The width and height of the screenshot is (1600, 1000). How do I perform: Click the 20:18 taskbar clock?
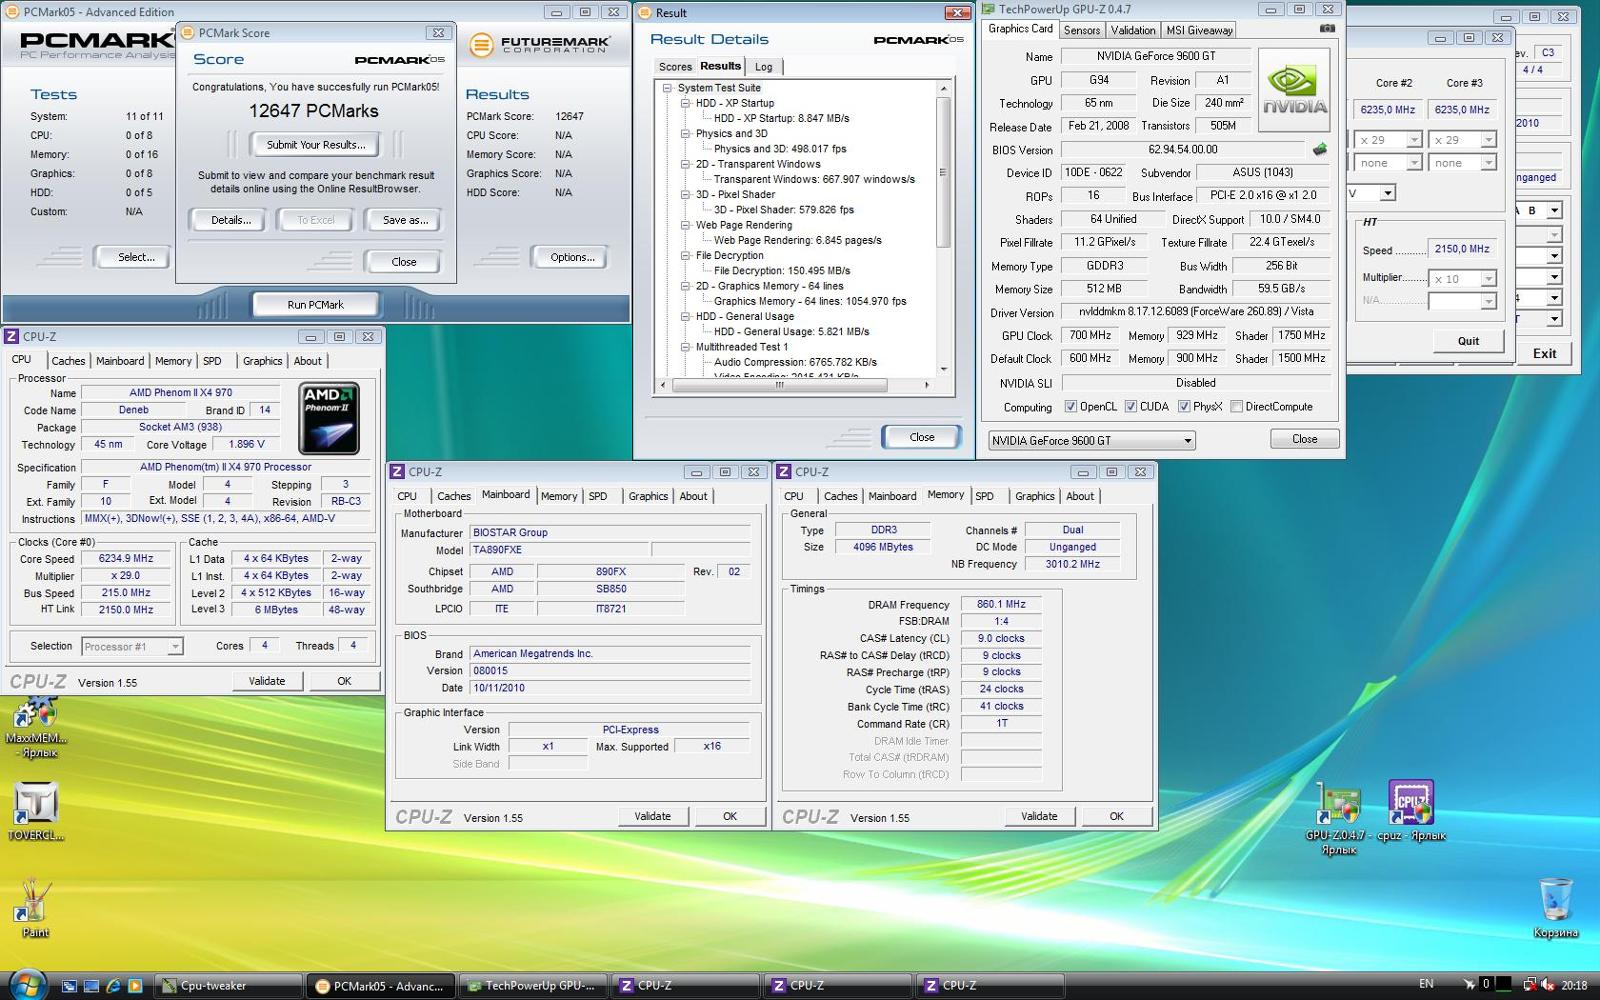pyautogui.click(x=1574, y=985)
